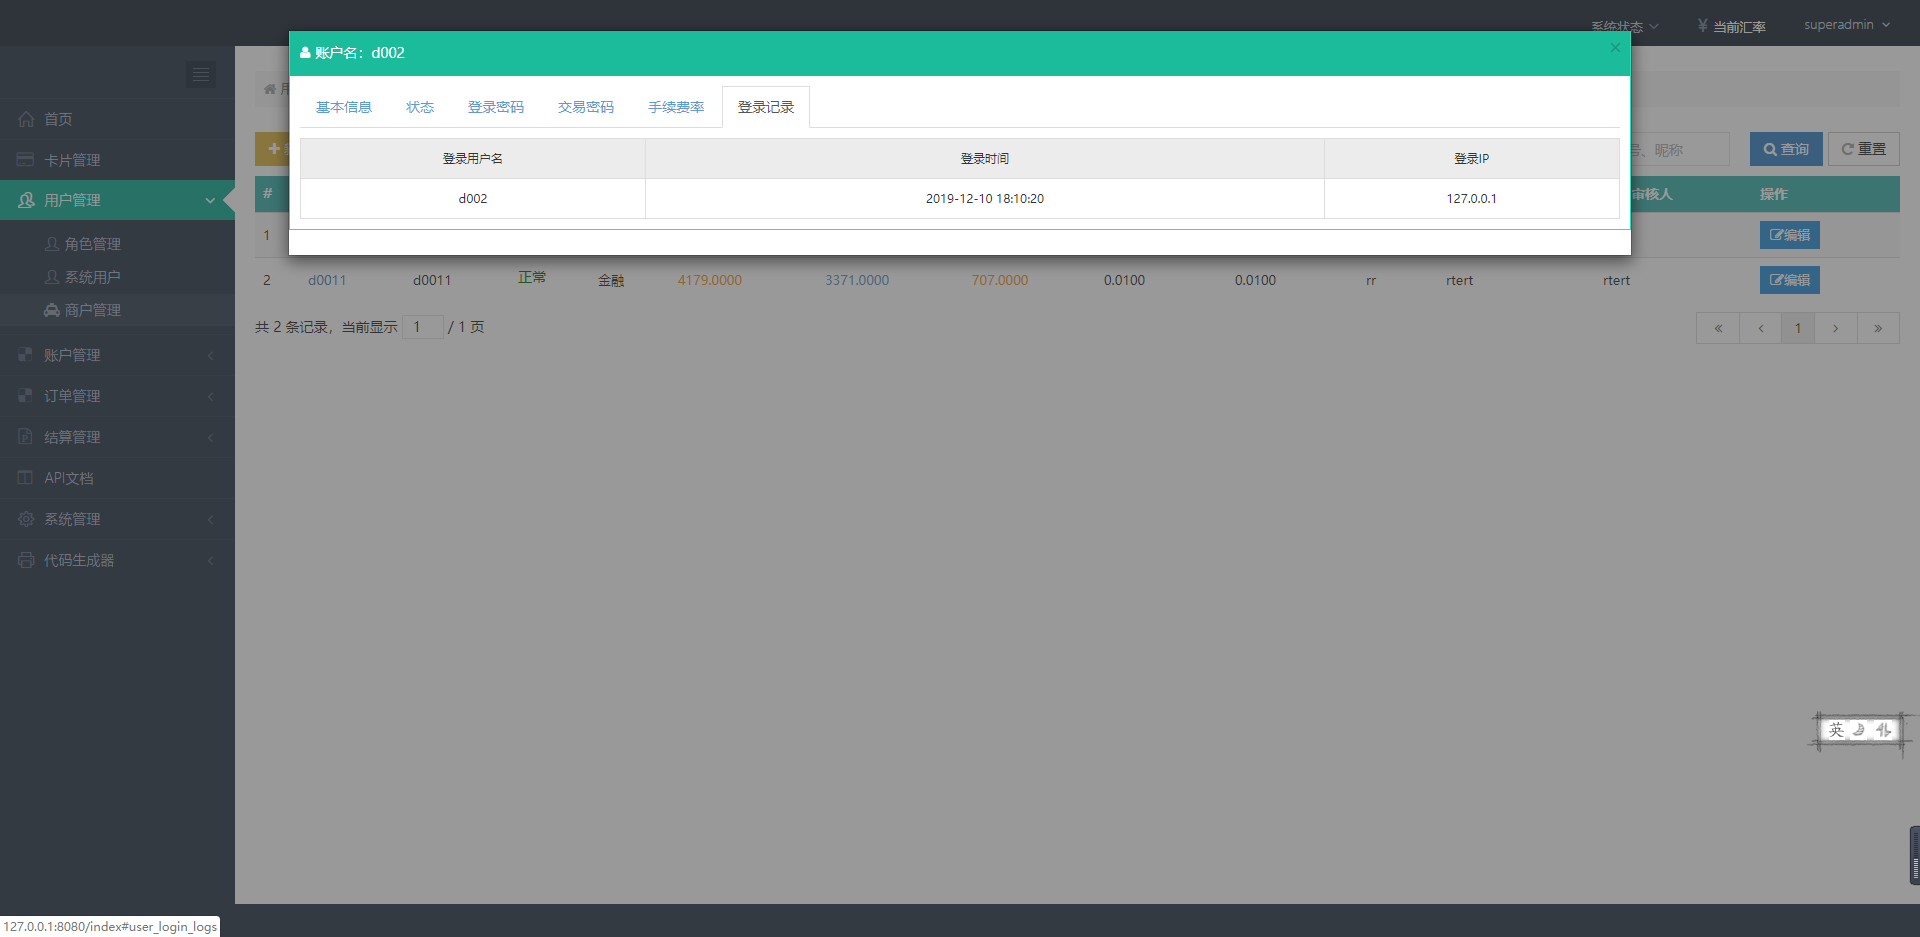Expand the 用户管理 menu chevron
The image size is (1920, 937).
[x=210, y=201]
